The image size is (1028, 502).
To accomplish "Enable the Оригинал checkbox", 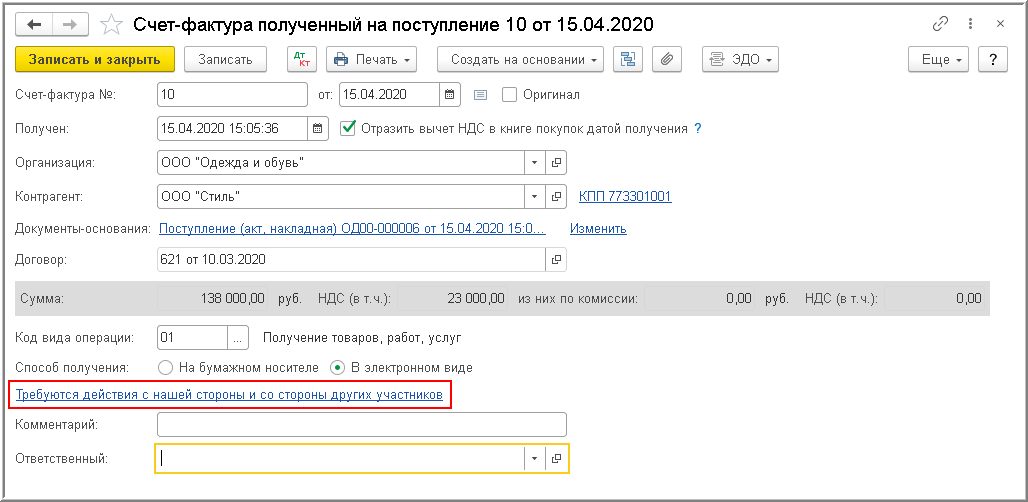I will tap(509, 95).
